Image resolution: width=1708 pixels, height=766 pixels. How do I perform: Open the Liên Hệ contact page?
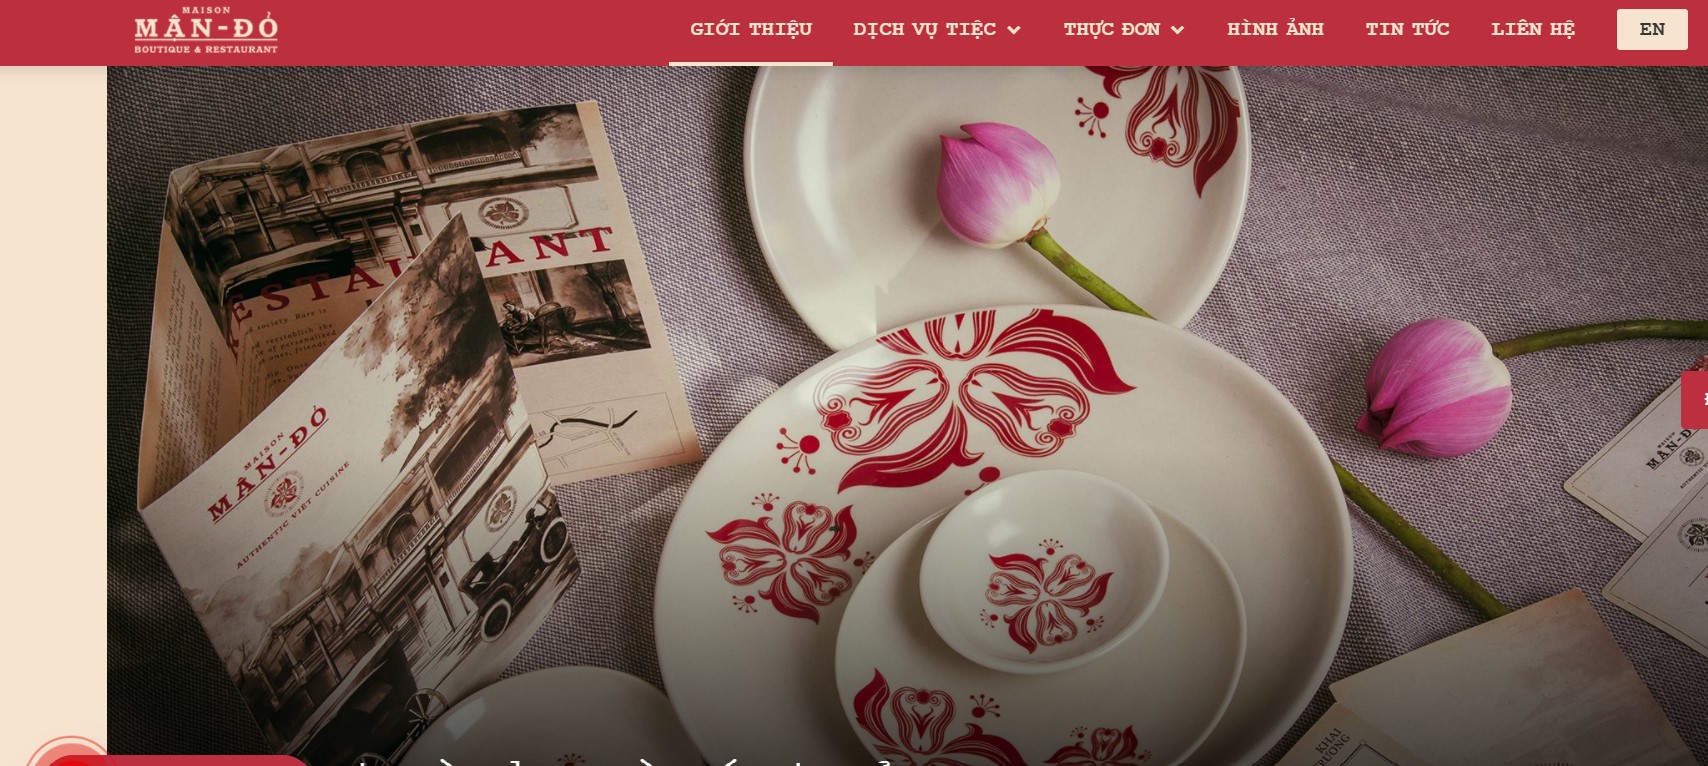coord(1533,29)
